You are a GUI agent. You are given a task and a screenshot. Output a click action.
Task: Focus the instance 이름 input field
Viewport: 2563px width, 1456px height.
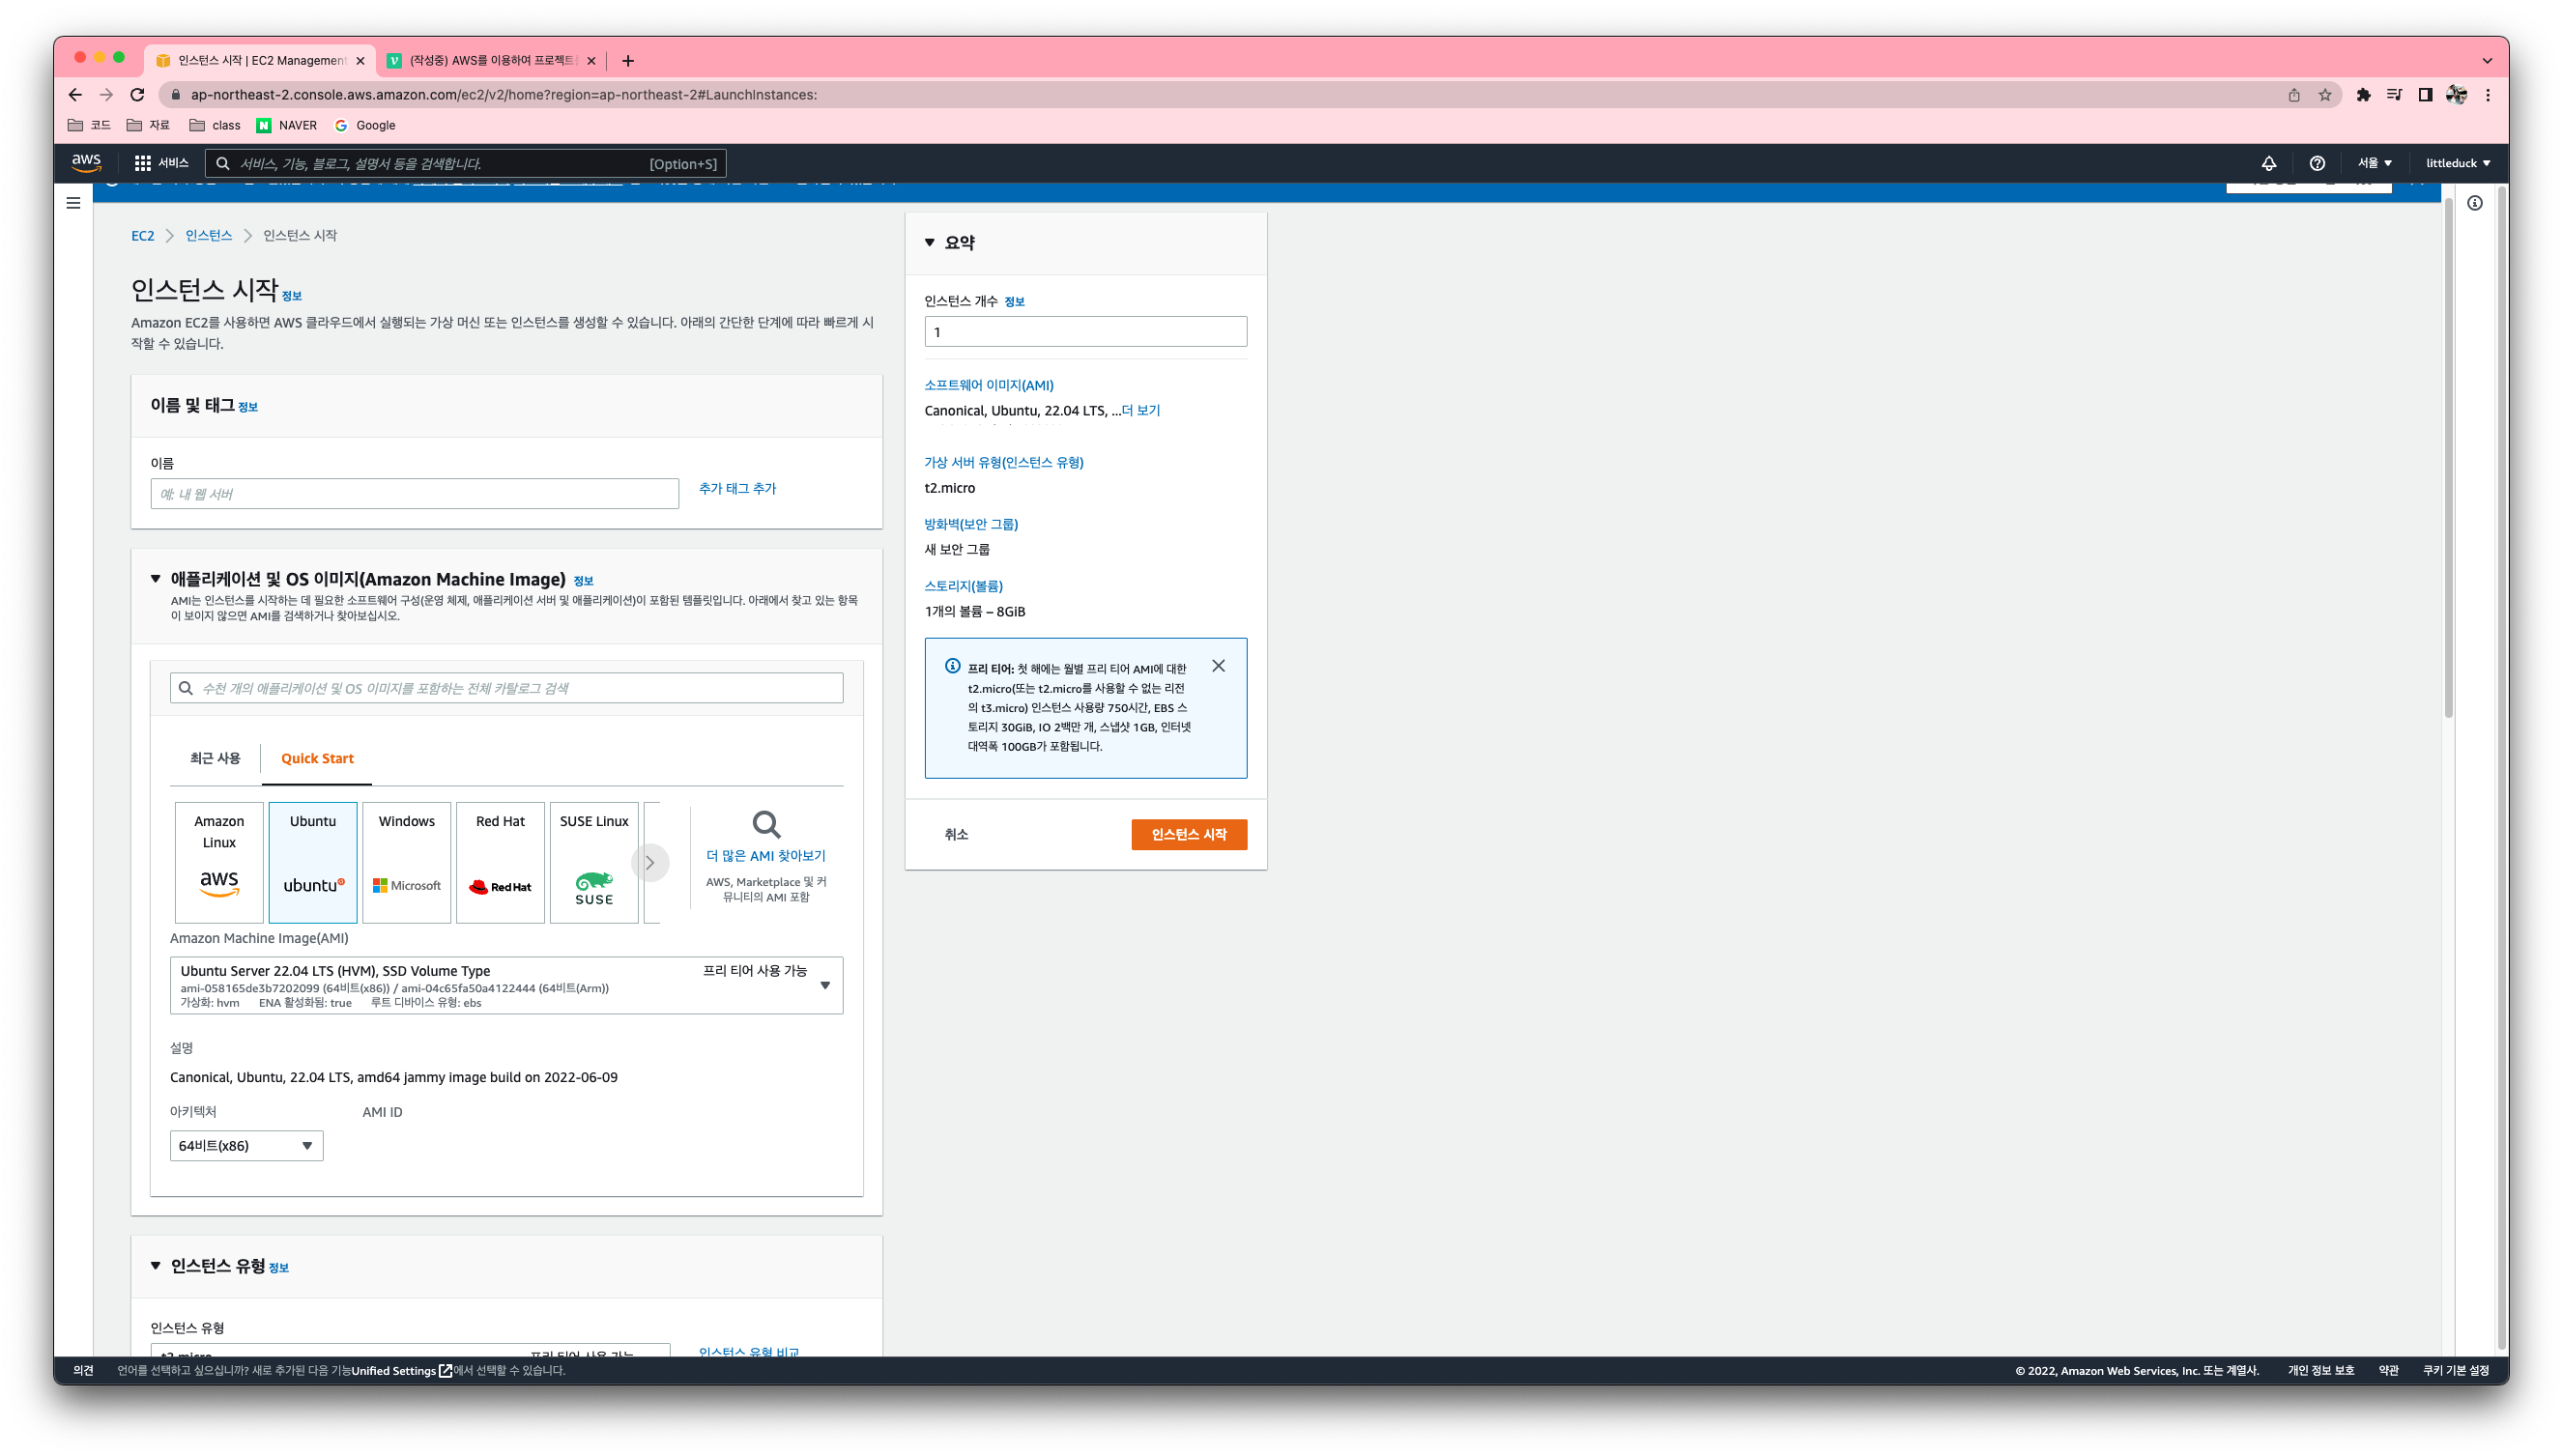[415, 494]
